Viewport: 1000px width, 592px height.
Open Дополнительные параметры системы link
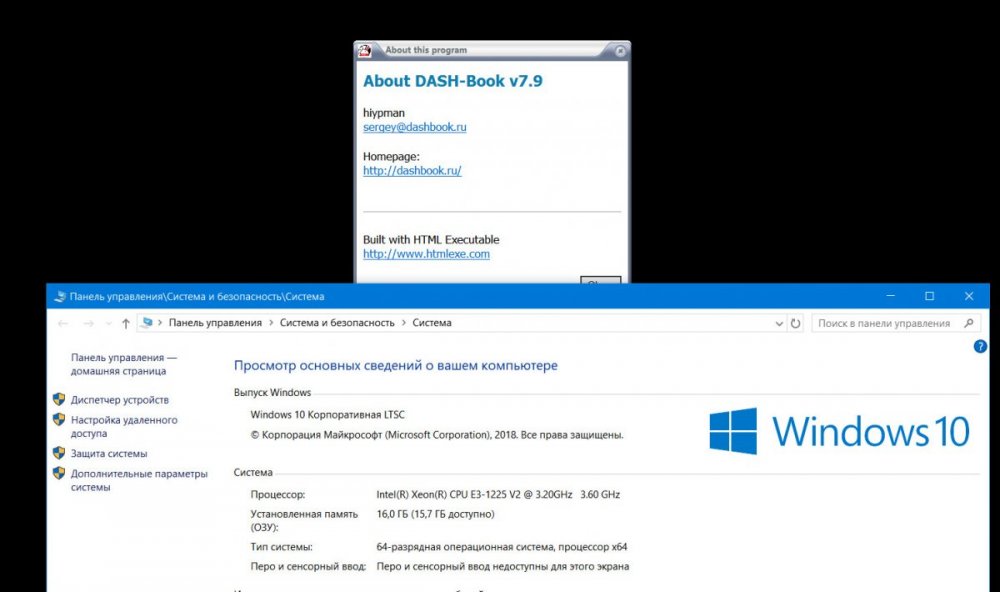[x=139, y=480]
